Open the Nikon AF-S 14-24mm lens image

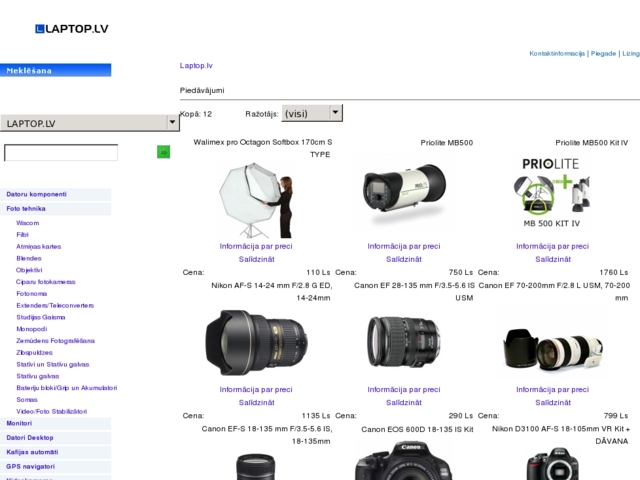pyautogui.click(x=256, y=342)
